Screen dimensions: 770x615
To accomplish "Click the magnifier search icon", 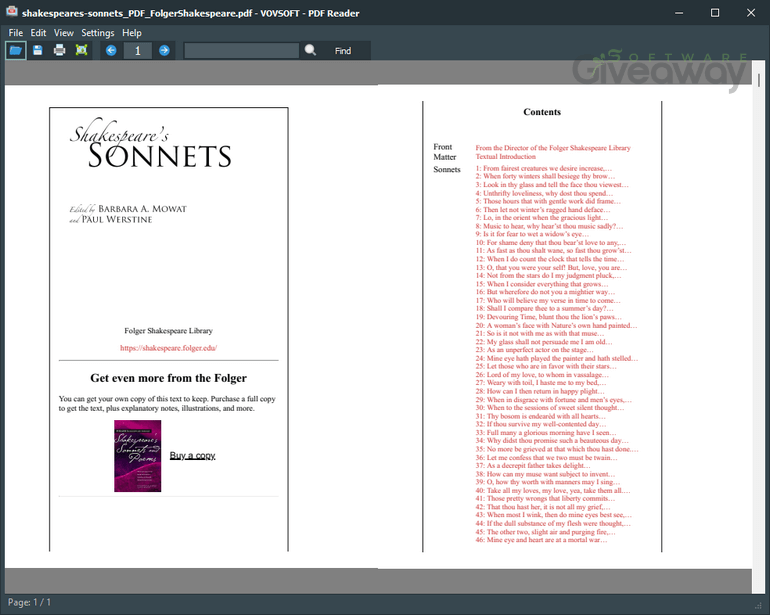I will [310, 50].
